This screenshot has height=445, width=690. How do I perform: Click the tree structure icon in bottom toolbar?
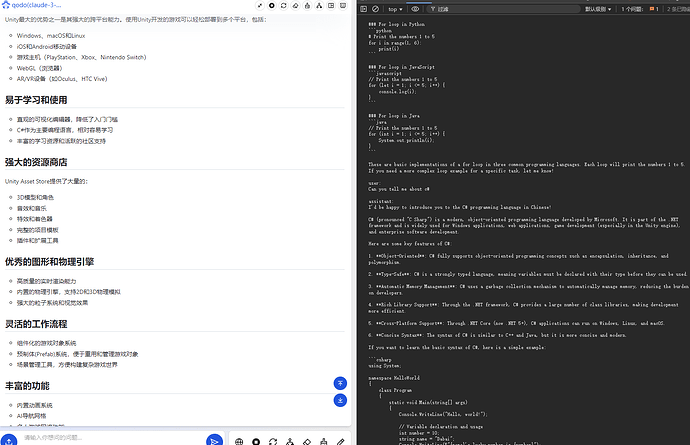point(290,441)
